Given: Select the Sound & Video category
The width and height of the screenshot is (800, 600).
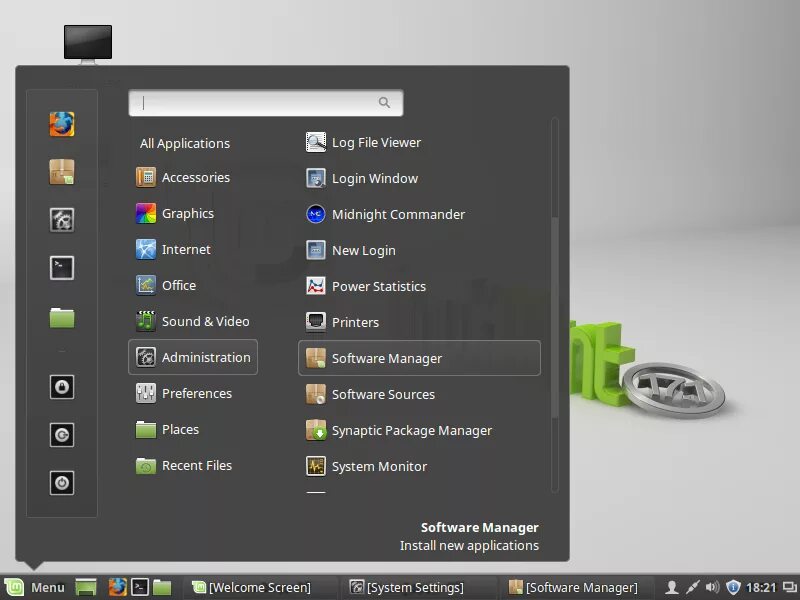Looking at the screenshot, I should 193,321.
